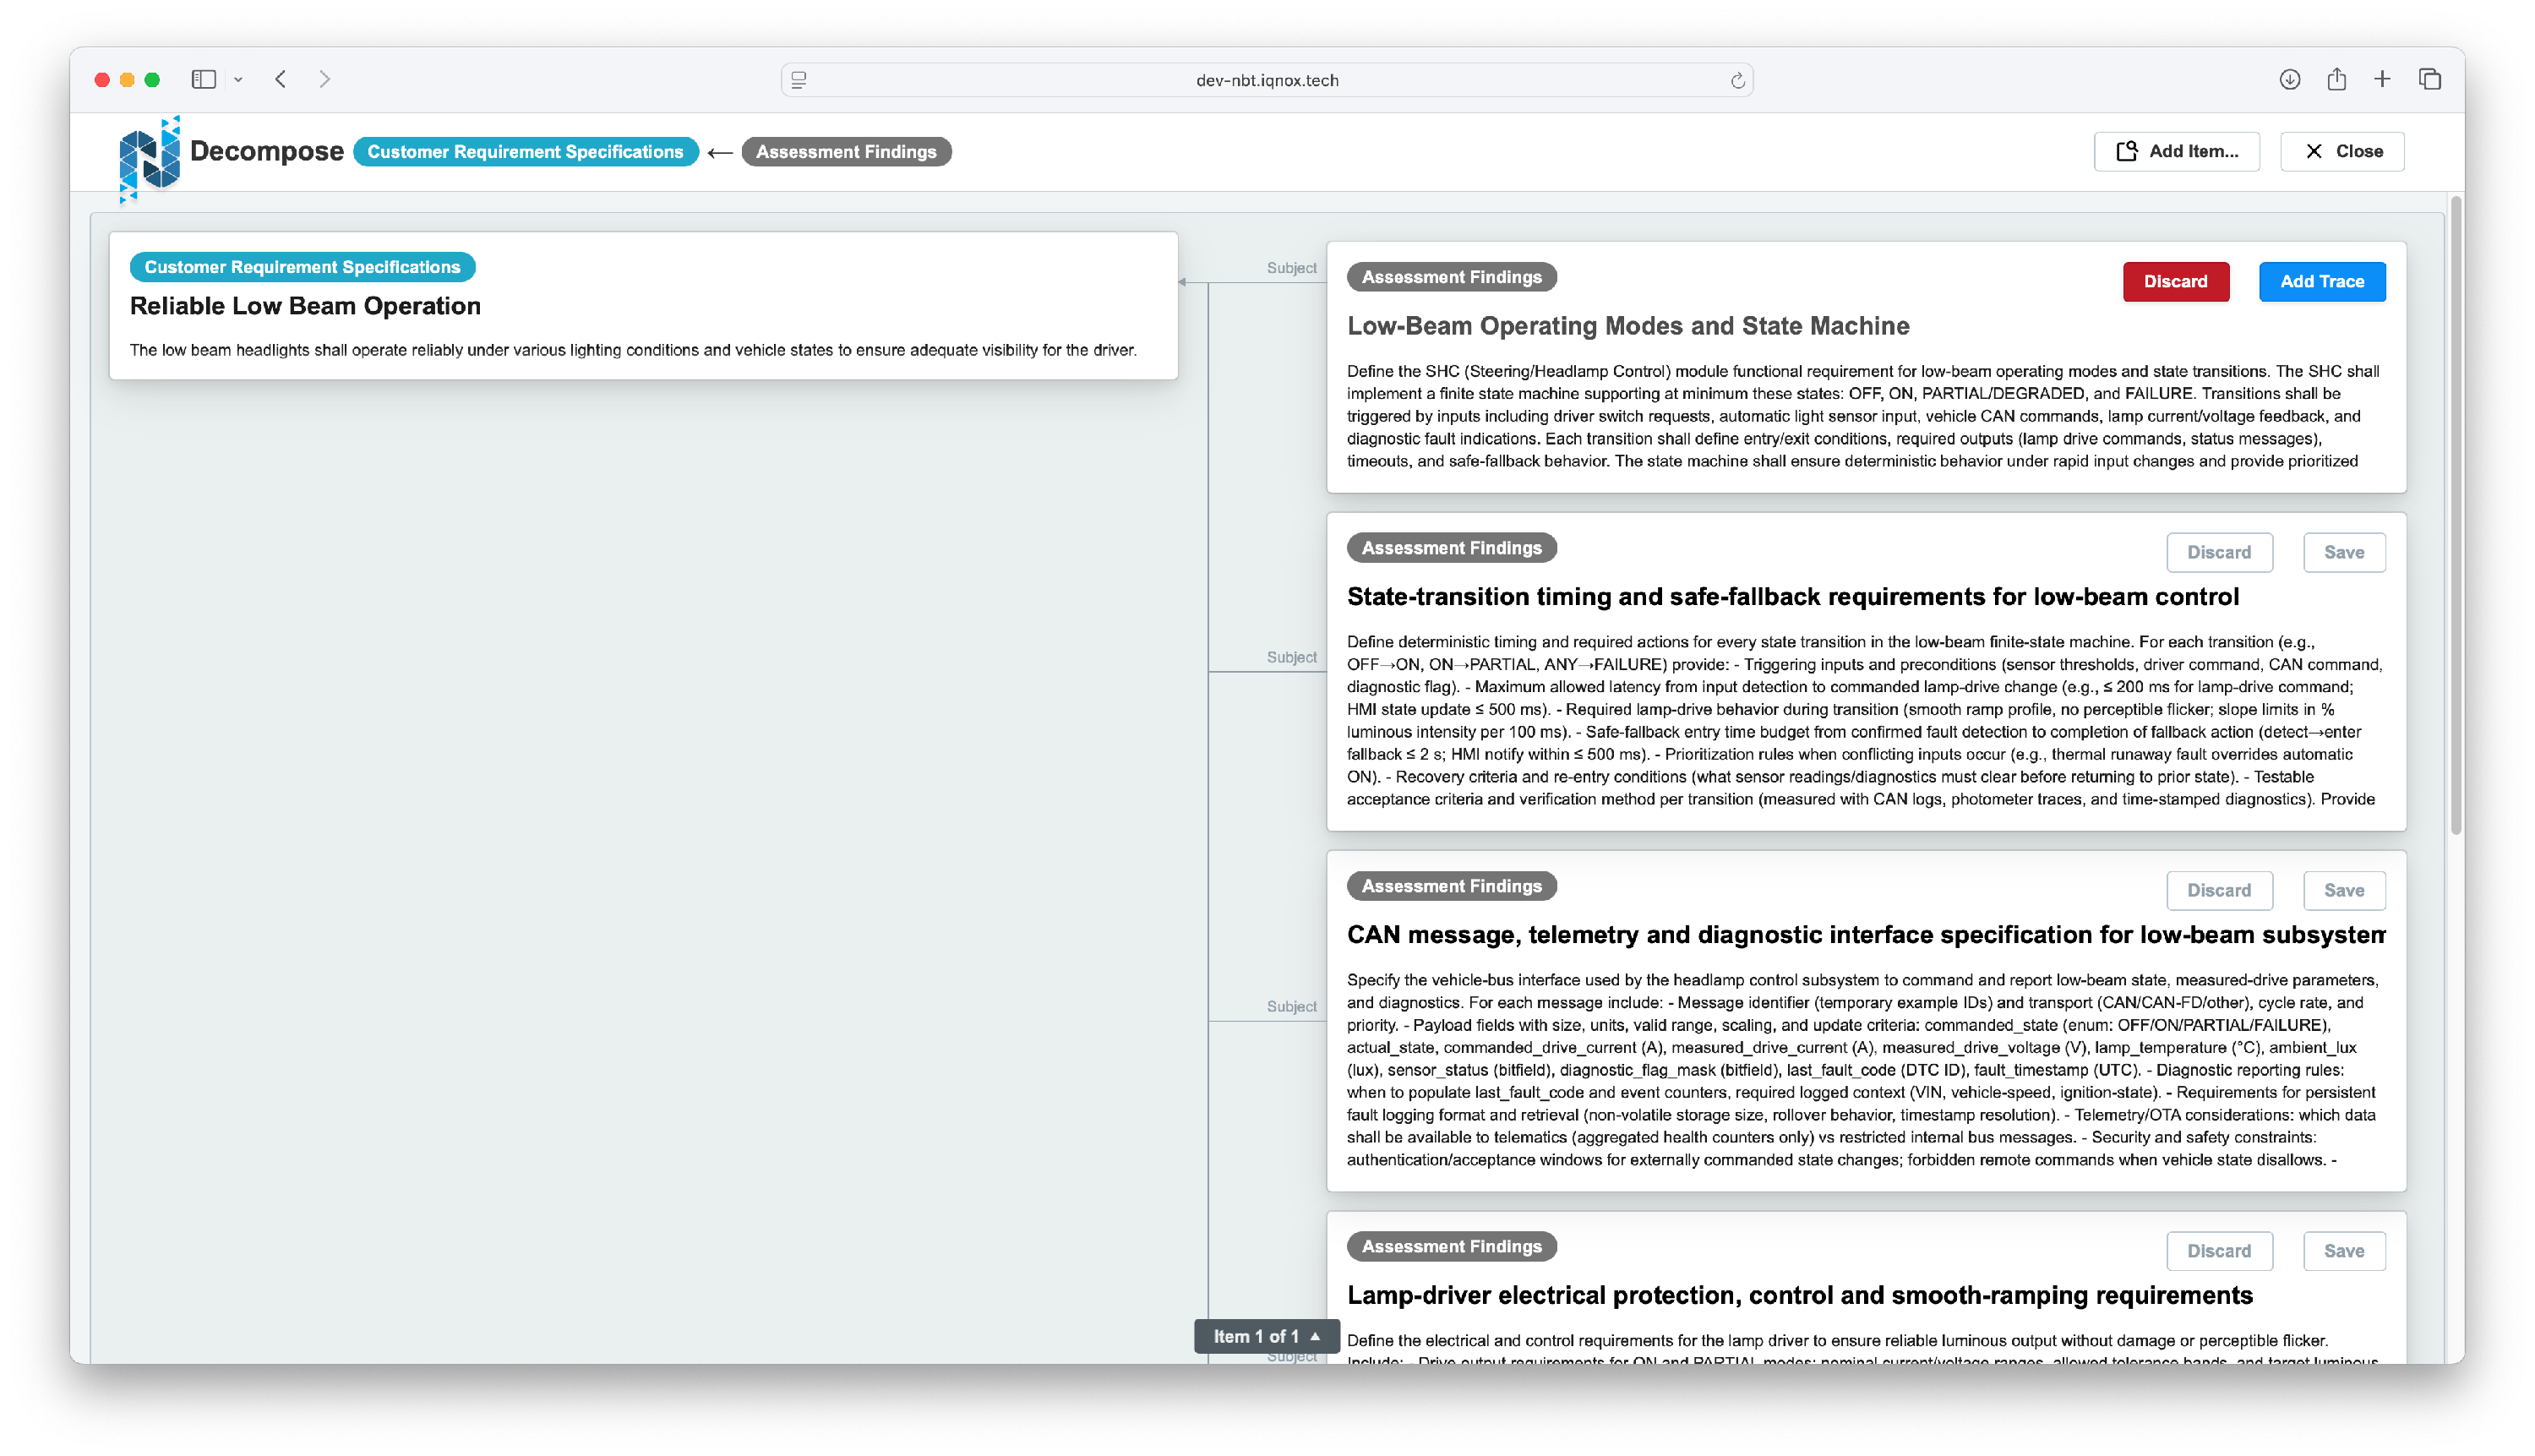Go back with browser back arrow
This screenshot has height=1456, width=2535.
click(x=281, y=79)
